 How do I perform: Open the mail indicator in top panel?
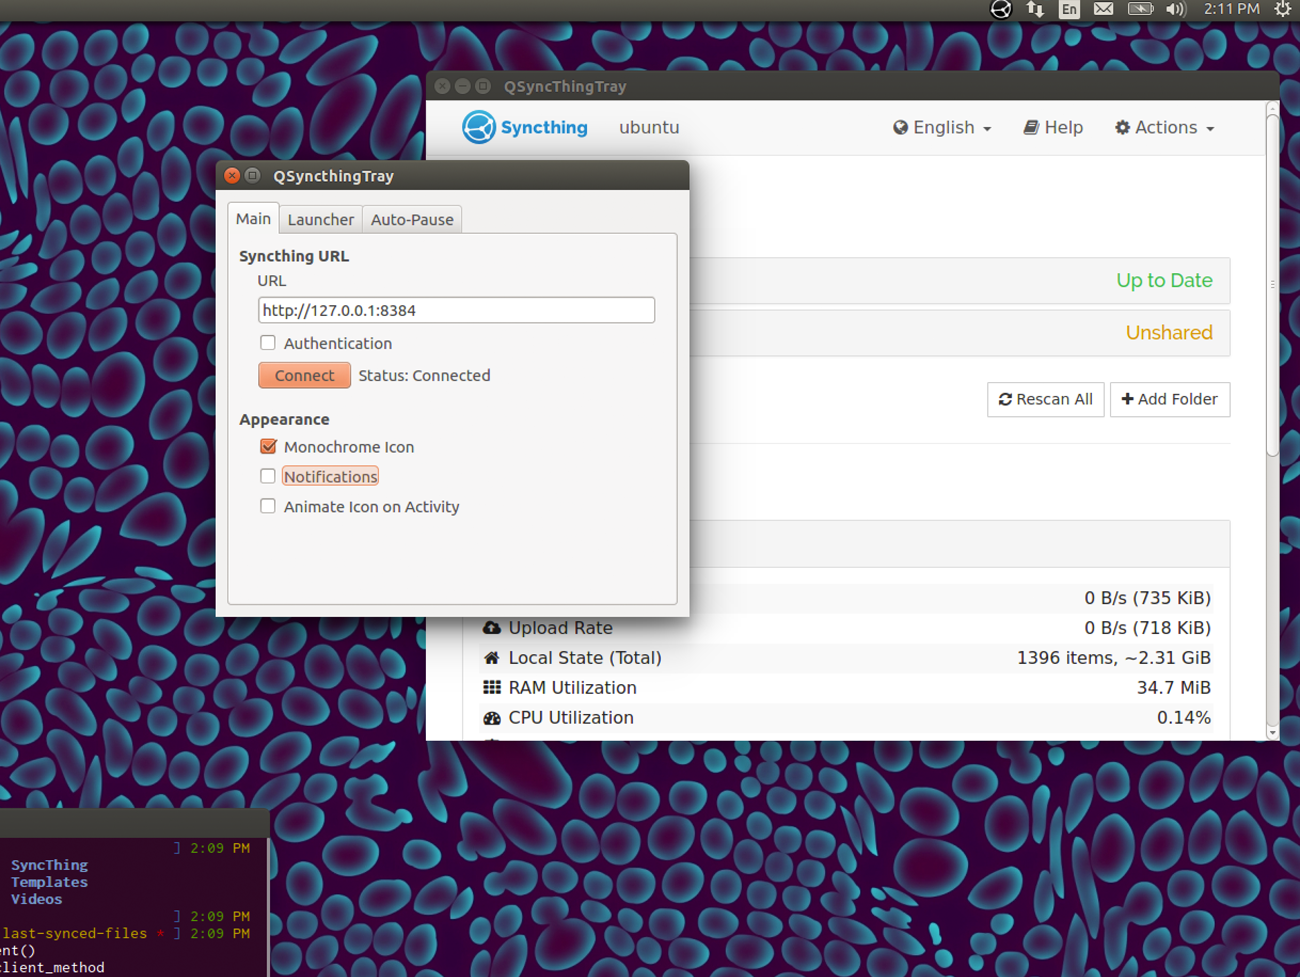(x=1103, y=9)
